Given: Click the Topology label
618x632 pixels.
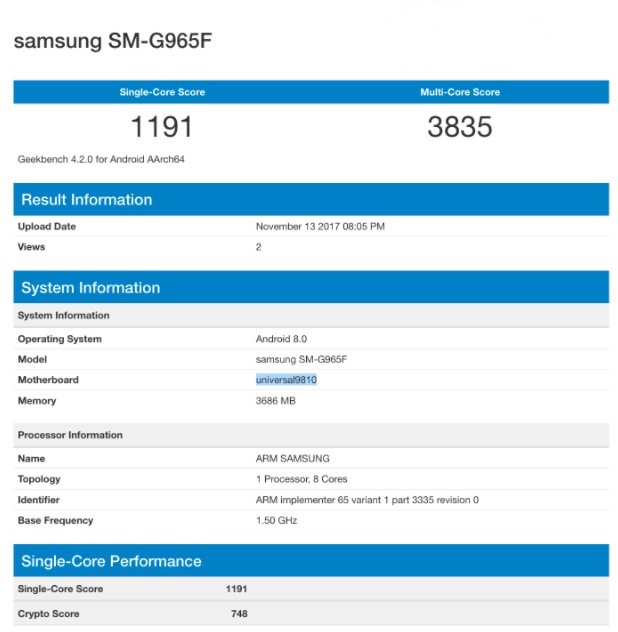Looking at the screenshot, I should [x=39, y=479].
